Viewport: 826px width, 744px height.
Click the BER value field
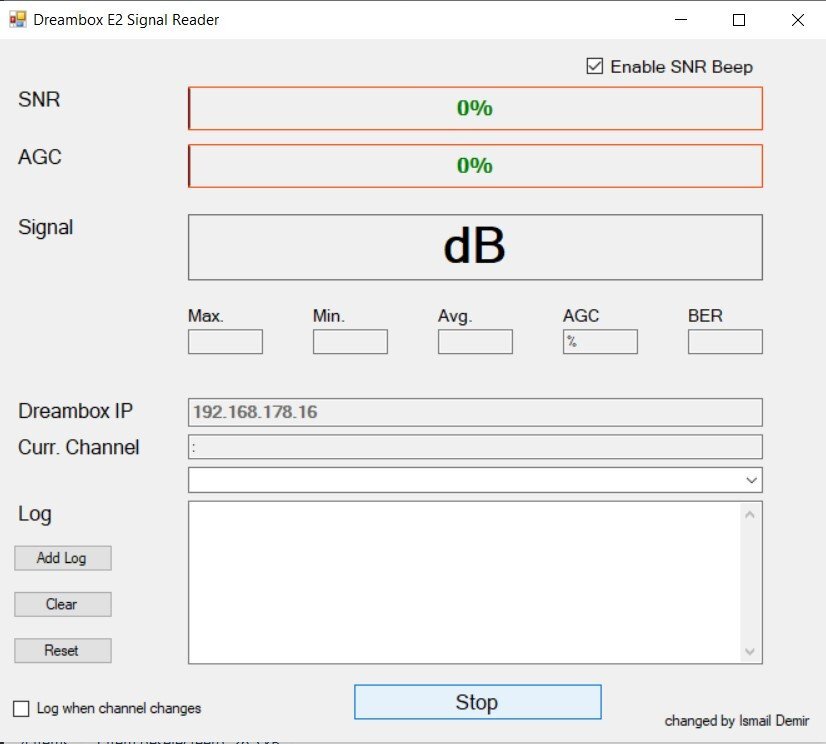(x=725, y=342)
